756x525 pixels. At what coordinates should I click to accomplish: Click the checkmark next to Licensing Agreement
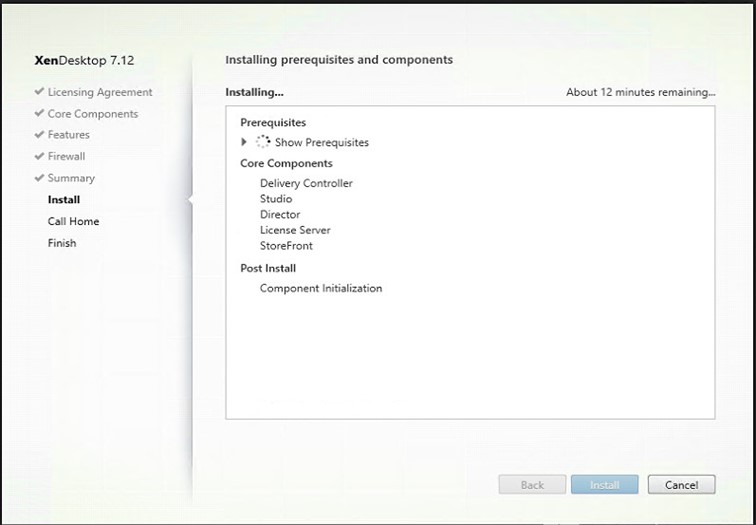(x=40, y=92)
